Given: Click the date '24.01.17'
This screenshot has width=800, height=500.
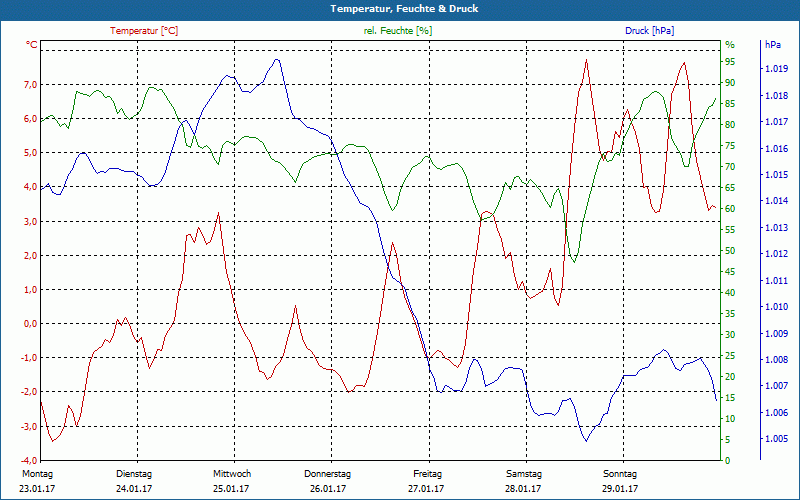Looking at the screenshot, I should (x=134, y=489).
